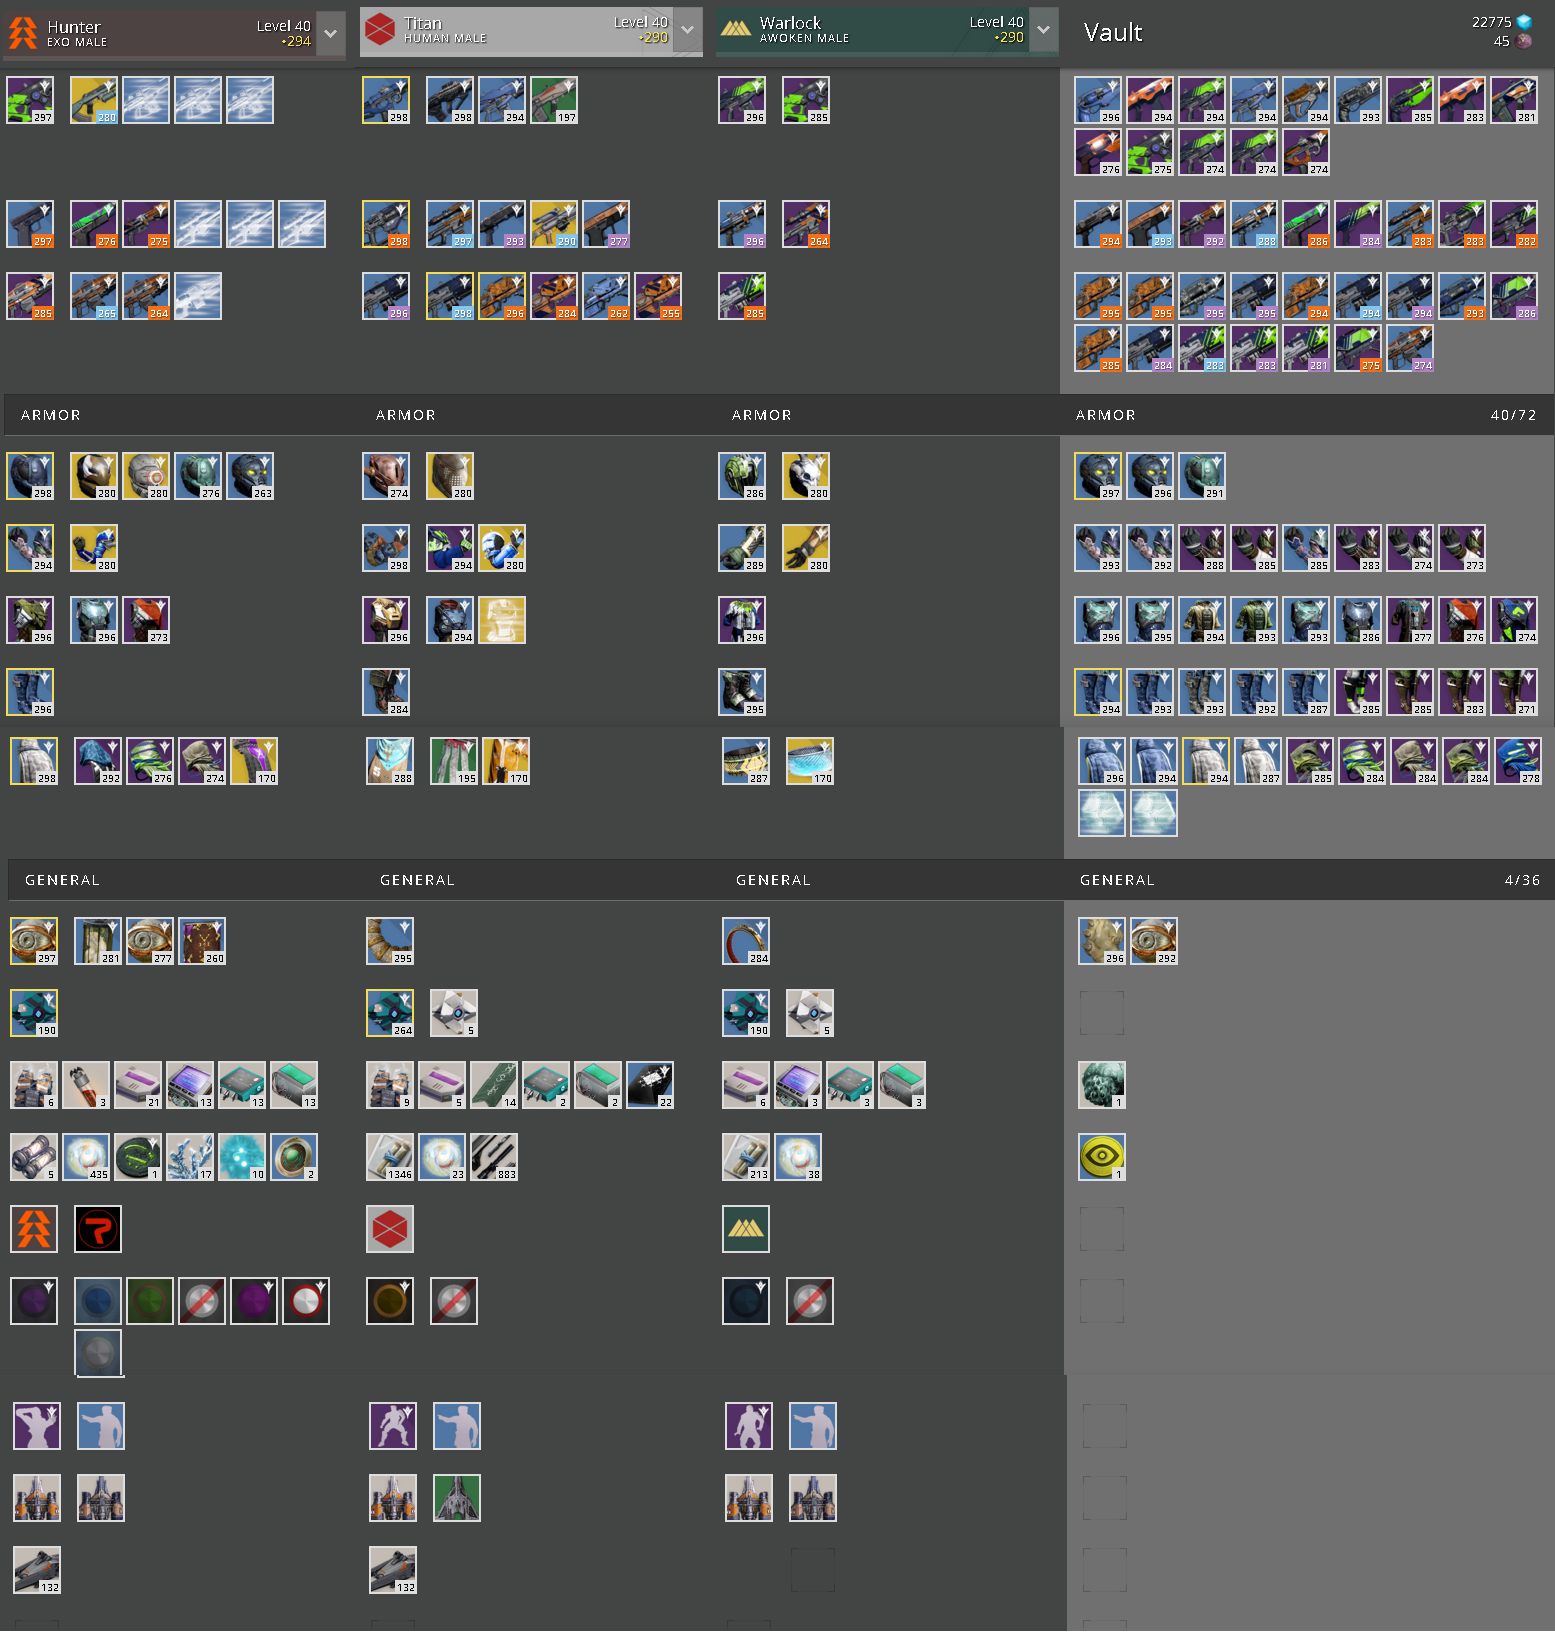Select Titan's sparrow with 132
Screen dimensions: 1555x1632
coord(393,1570)
